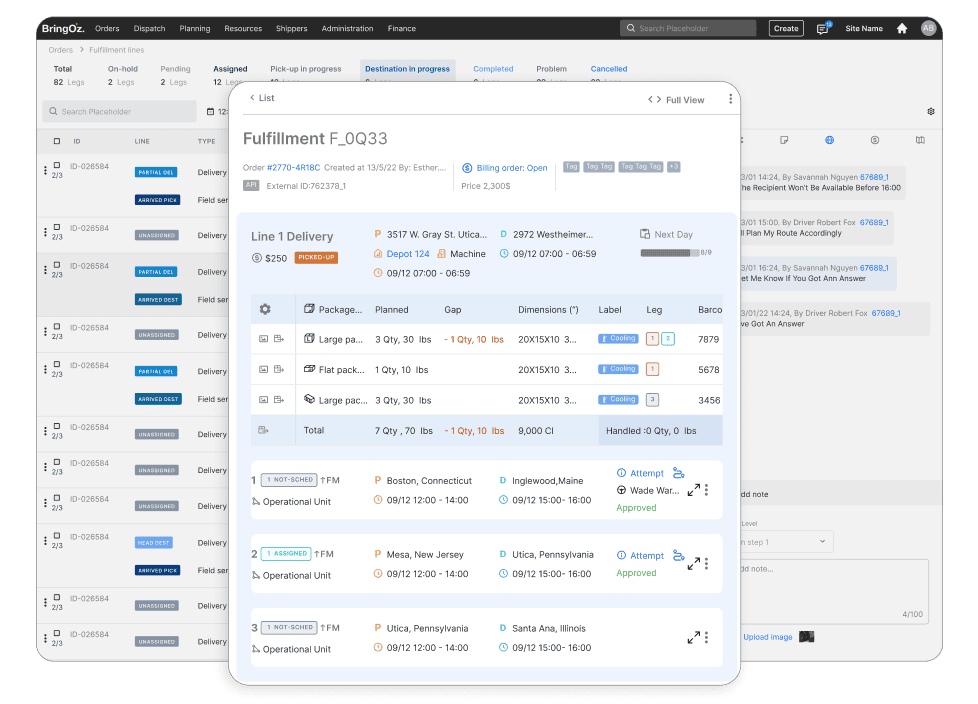Select the globe tab icon in notes panel
This screenshot has width=978, height=704.
829,140
